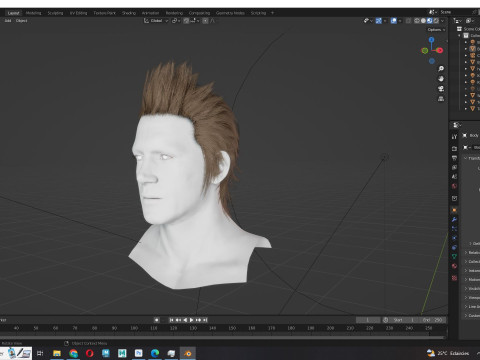Open the Modifiers wrench tab

coord(454,219)
